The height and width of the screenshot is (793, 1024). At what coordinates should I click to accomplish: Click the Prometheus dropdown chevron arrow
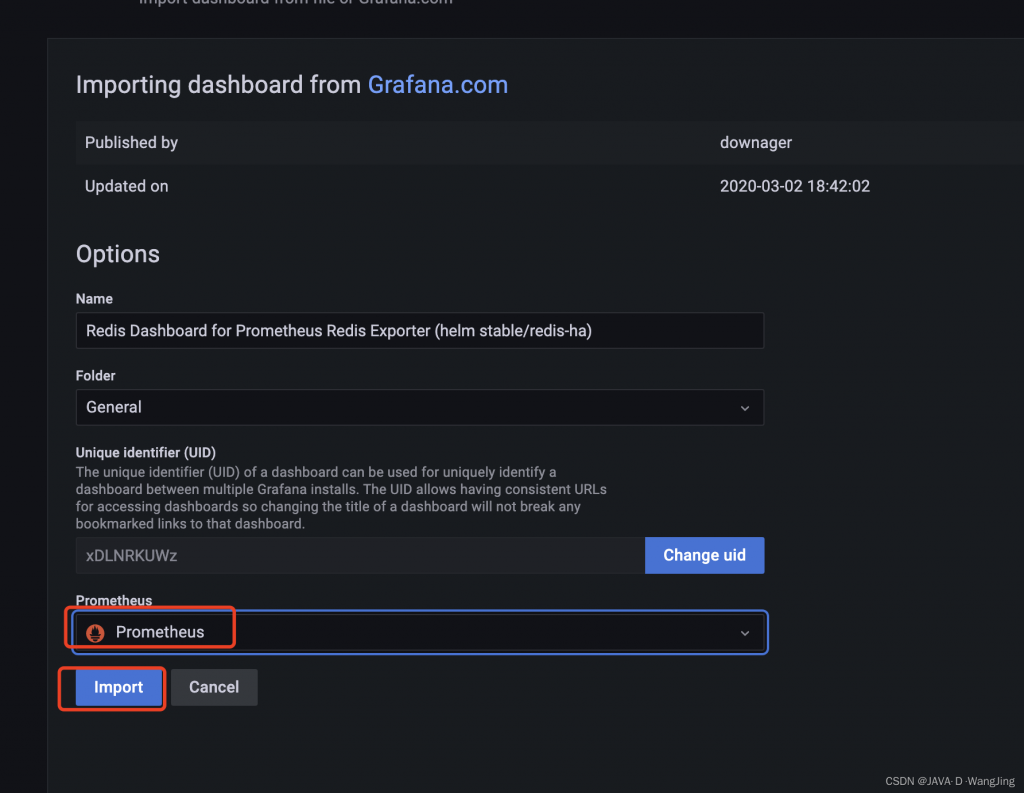pos(744,633)
